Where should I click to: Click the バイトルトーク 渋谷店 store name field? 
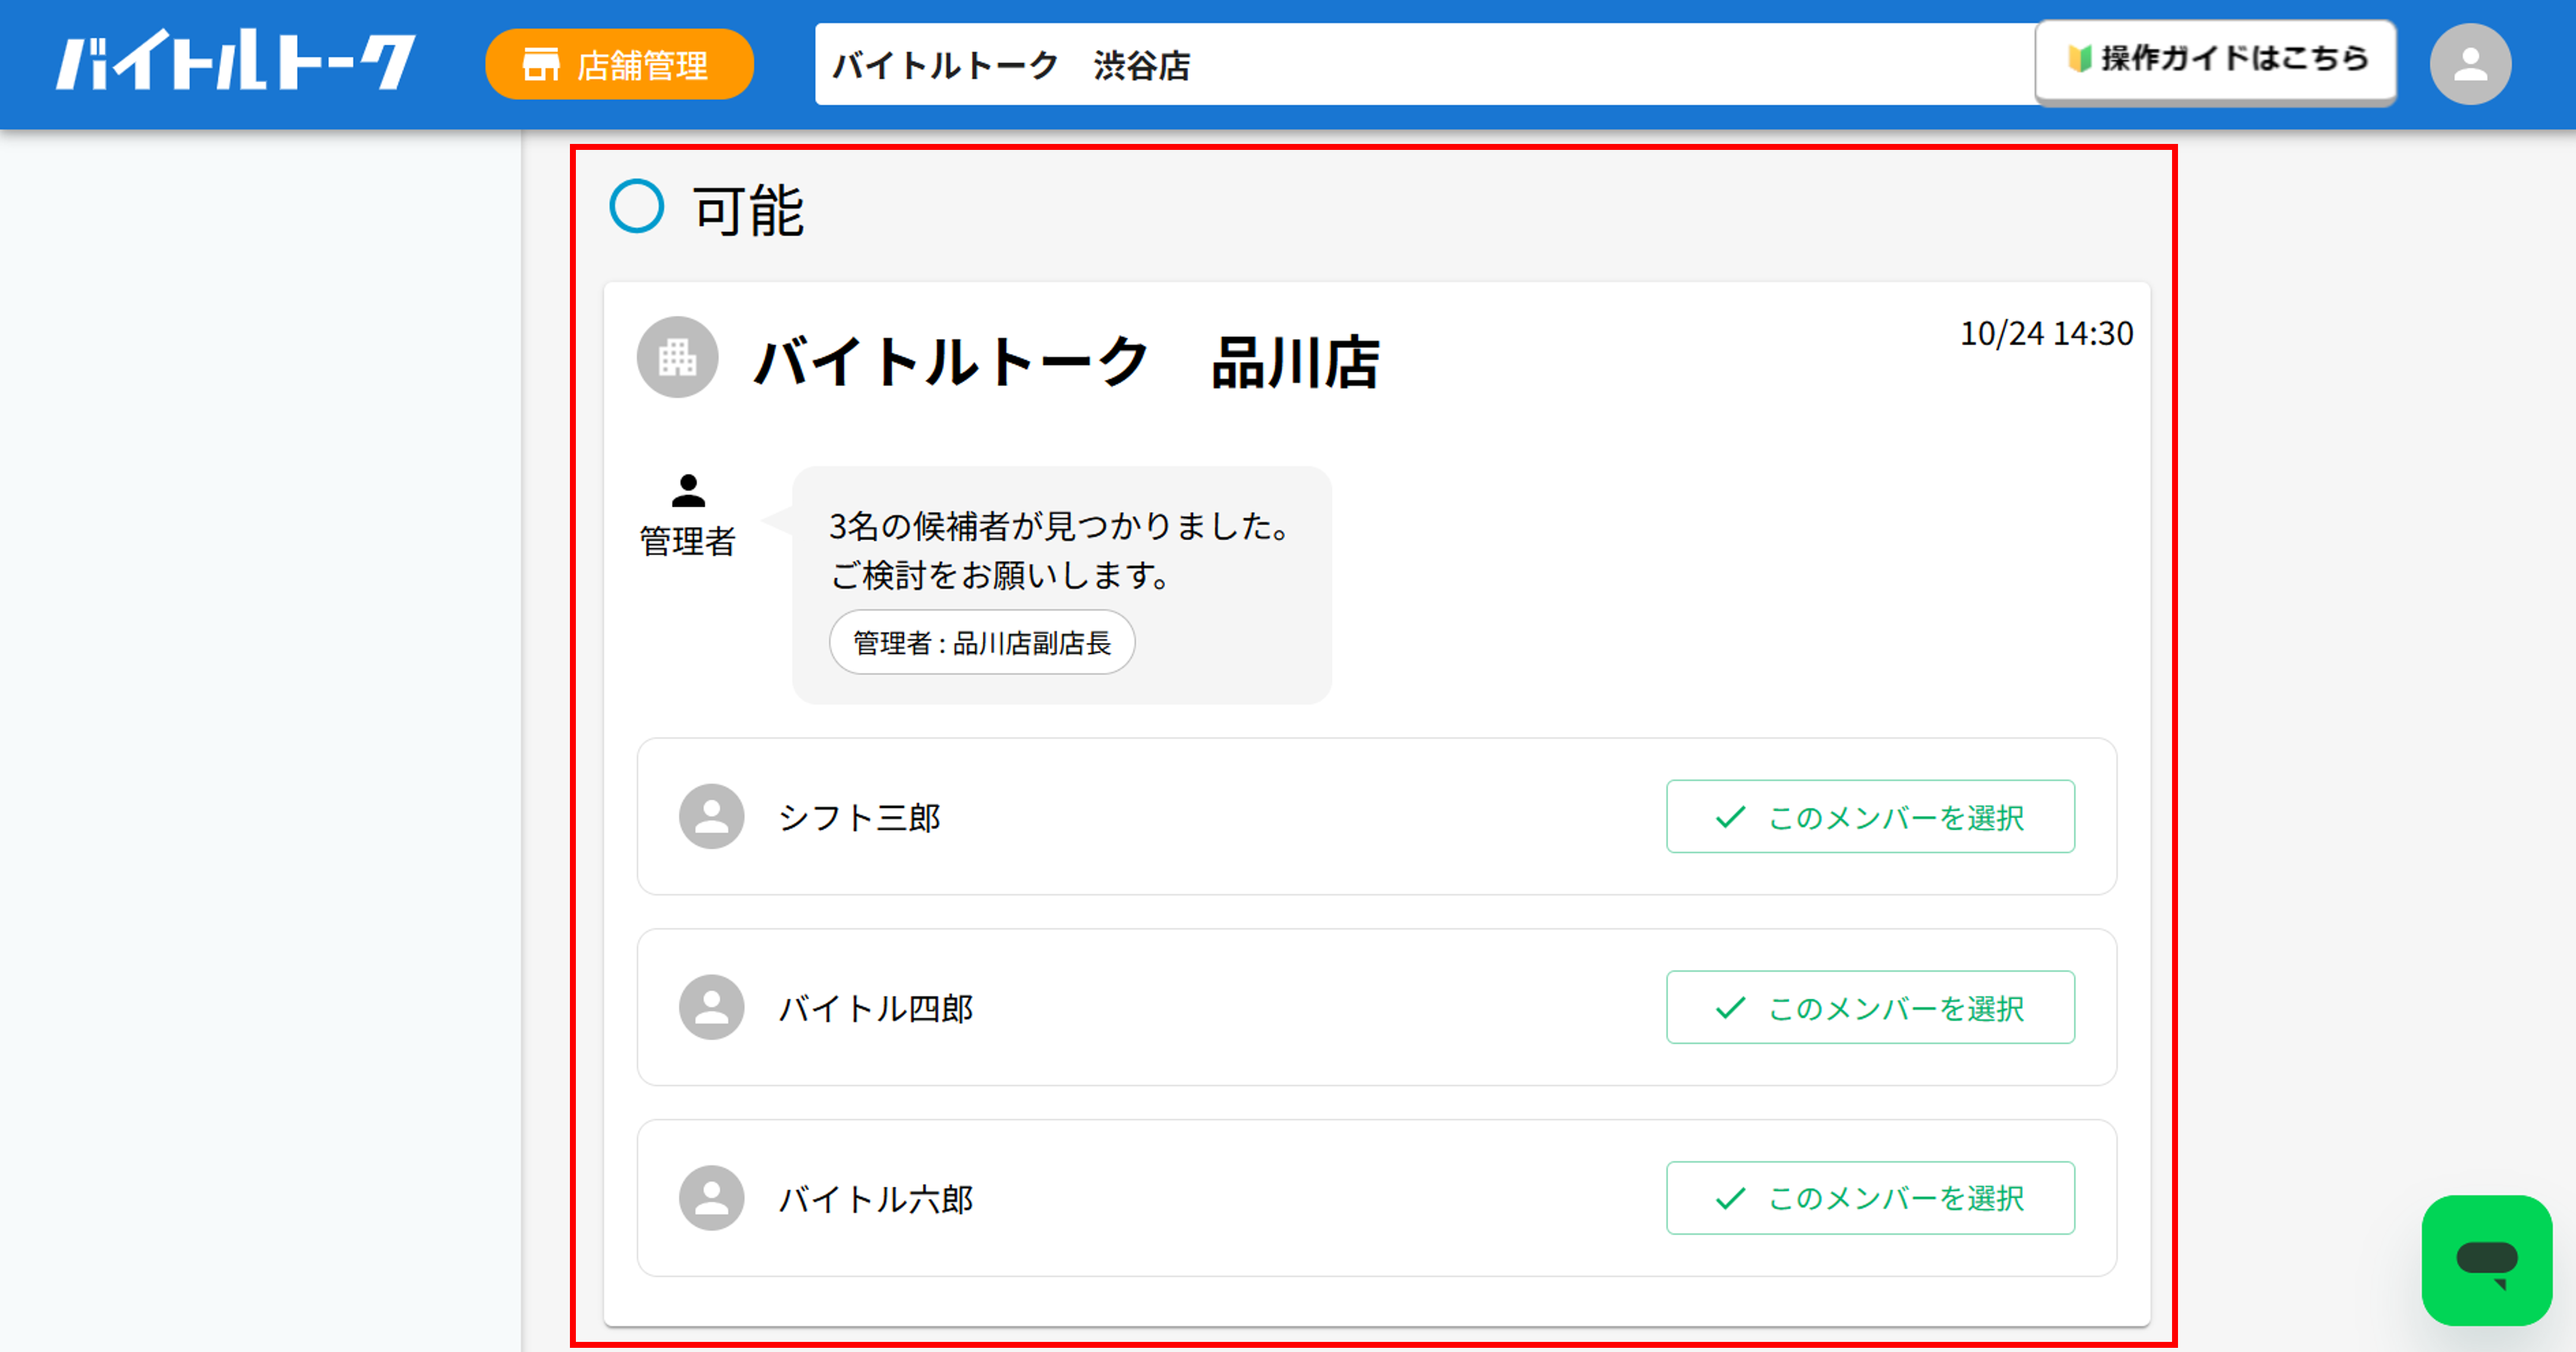[x=1424, y=64]
